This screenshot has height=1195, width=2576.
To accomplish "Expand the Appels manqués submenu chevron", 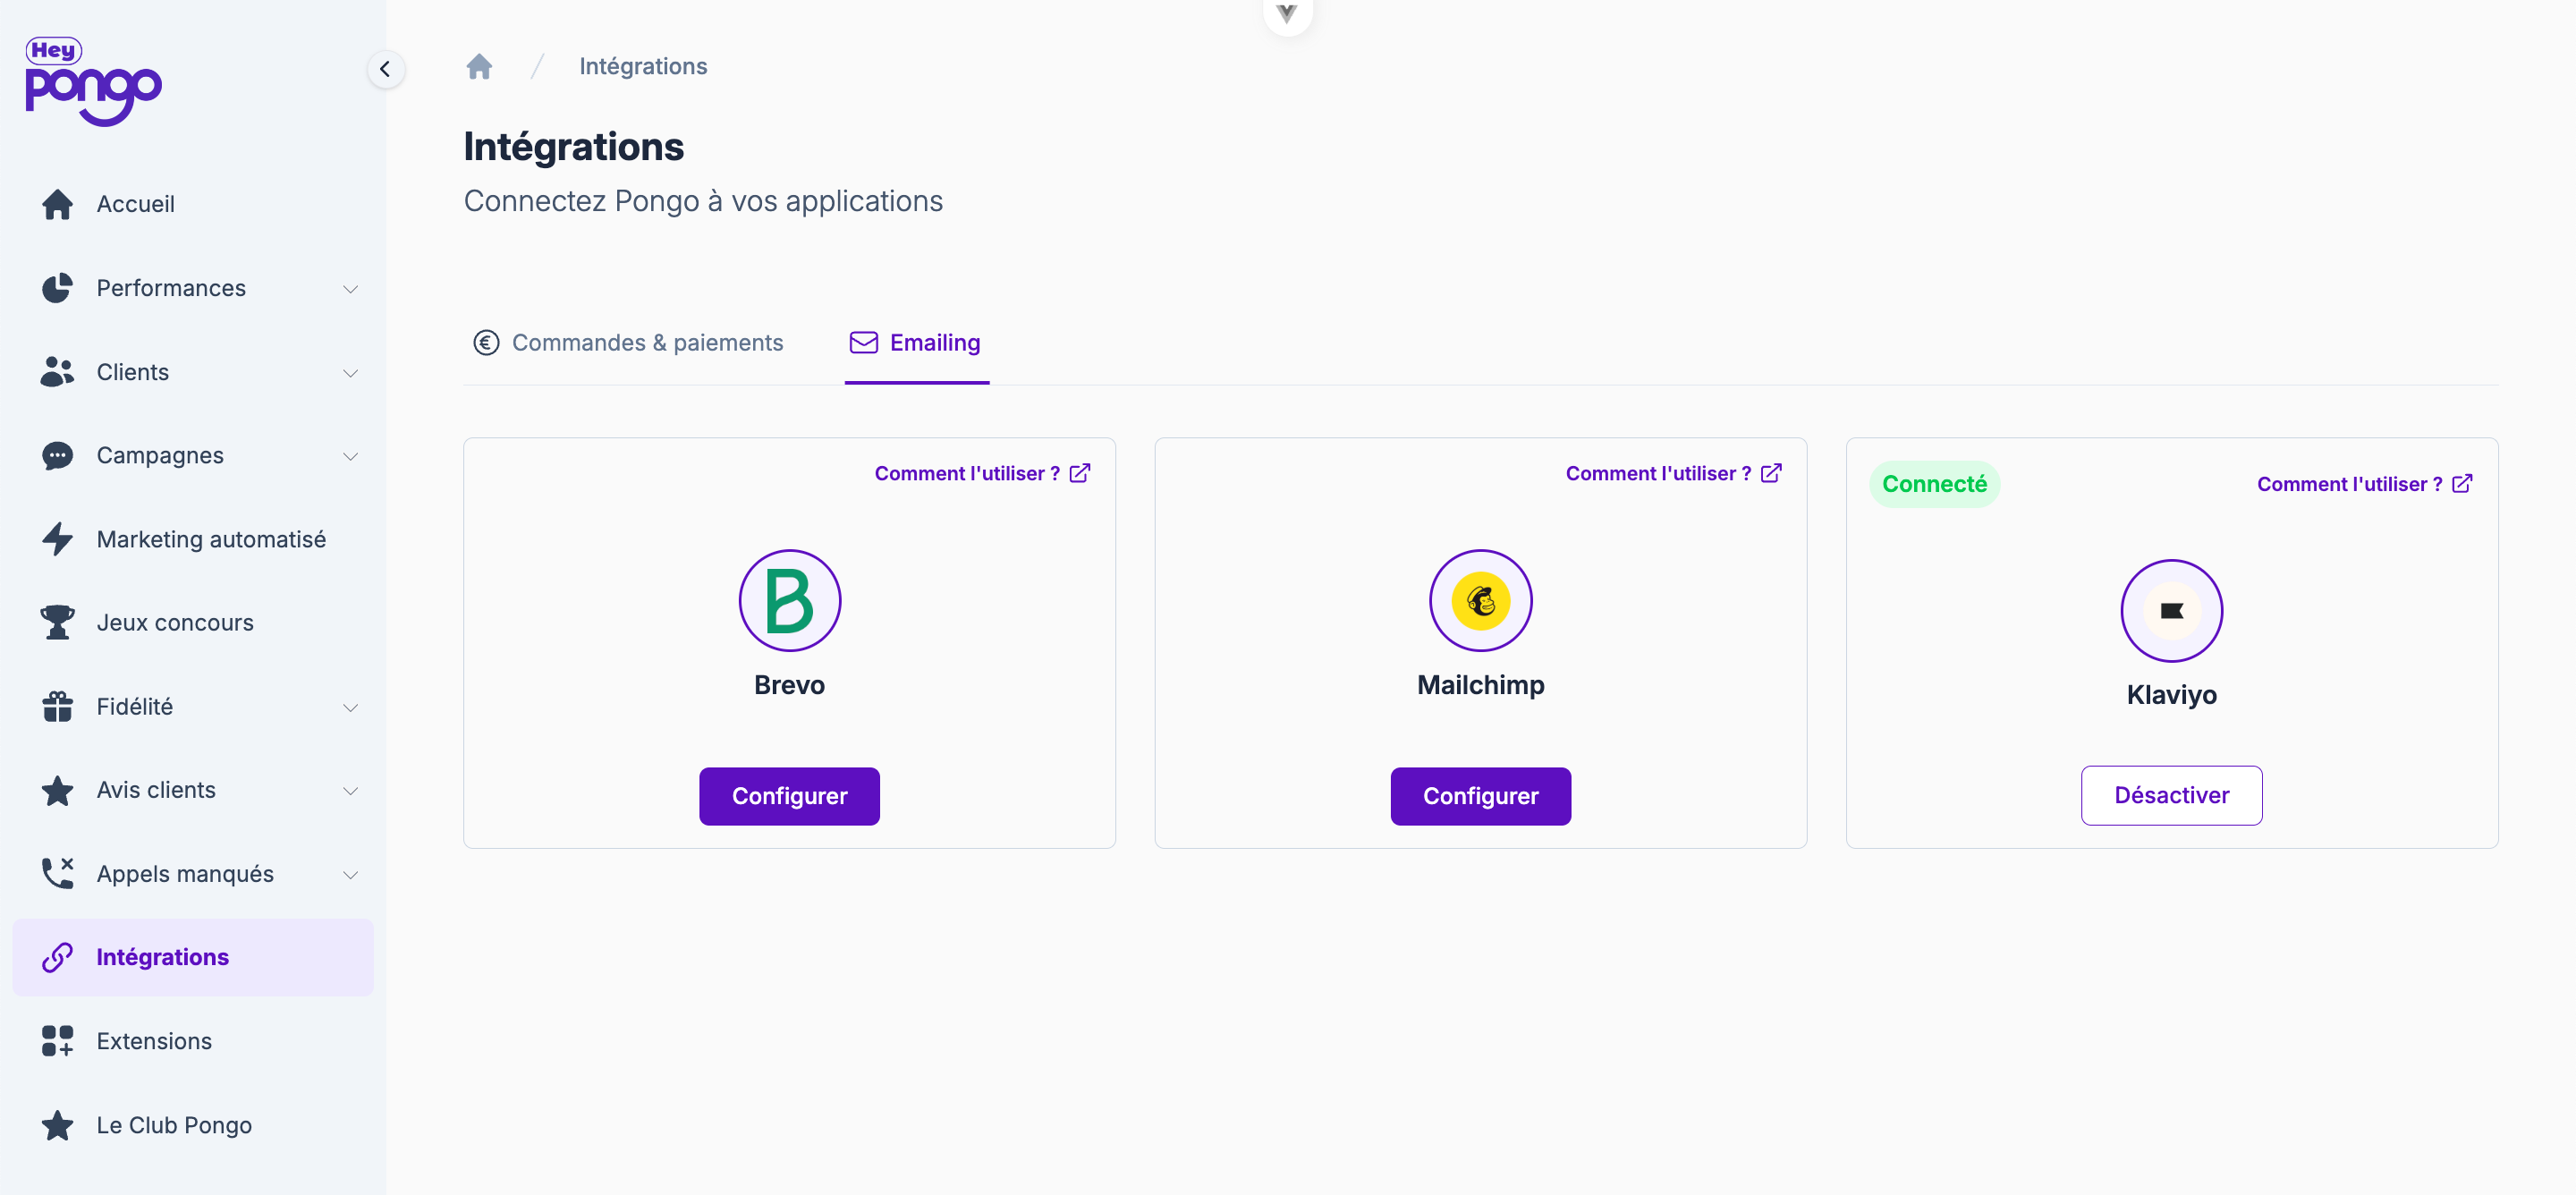I will click(350, 874).
